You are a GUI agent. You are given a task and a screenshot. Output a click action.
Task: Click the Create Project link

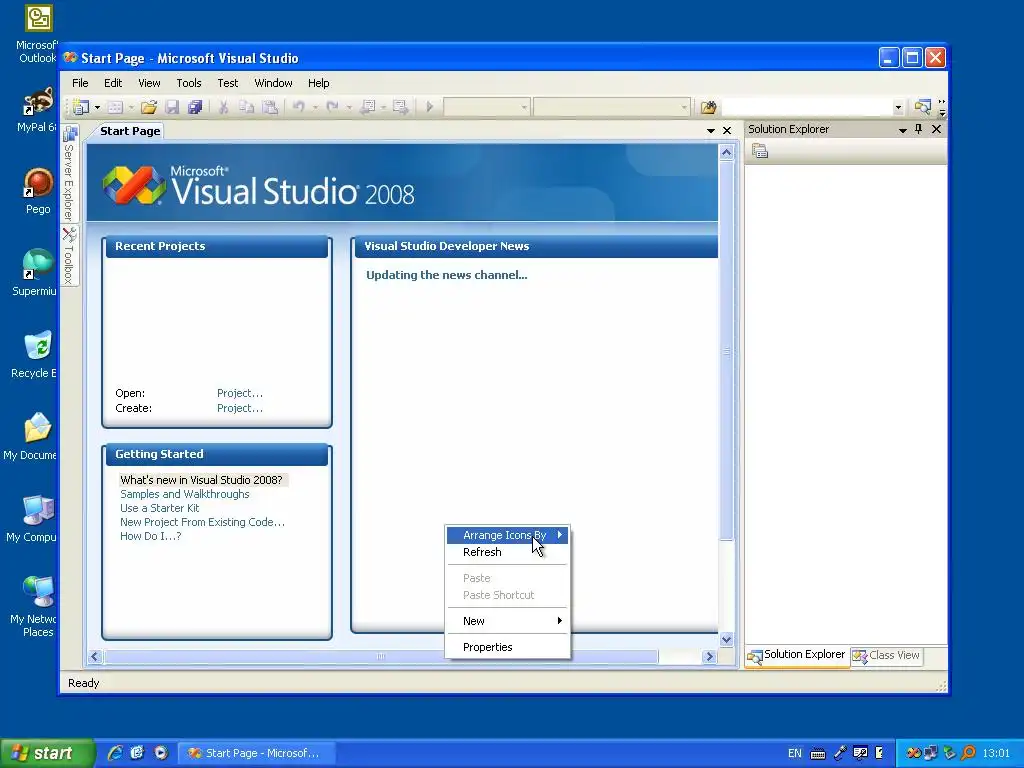click(240, 408)
